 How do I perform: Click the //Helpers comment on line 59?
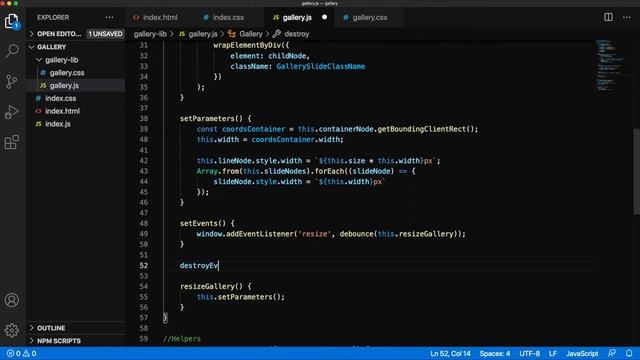pos(182,338)
